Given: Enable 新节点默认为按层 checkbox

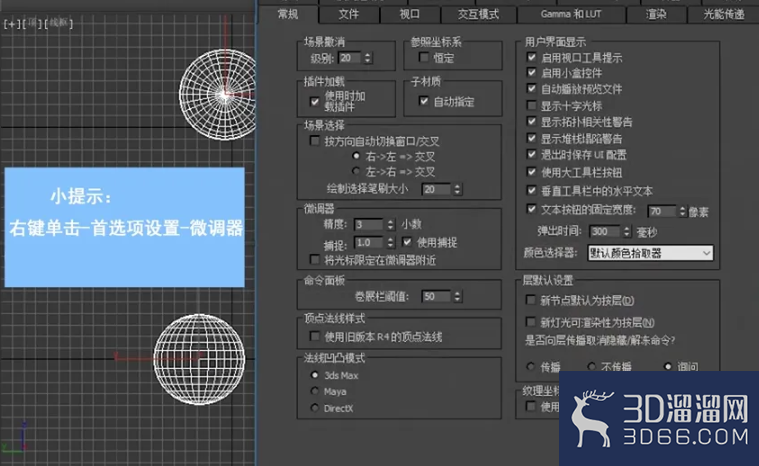Looking at the screenshot, I should [x=531, y=300].
